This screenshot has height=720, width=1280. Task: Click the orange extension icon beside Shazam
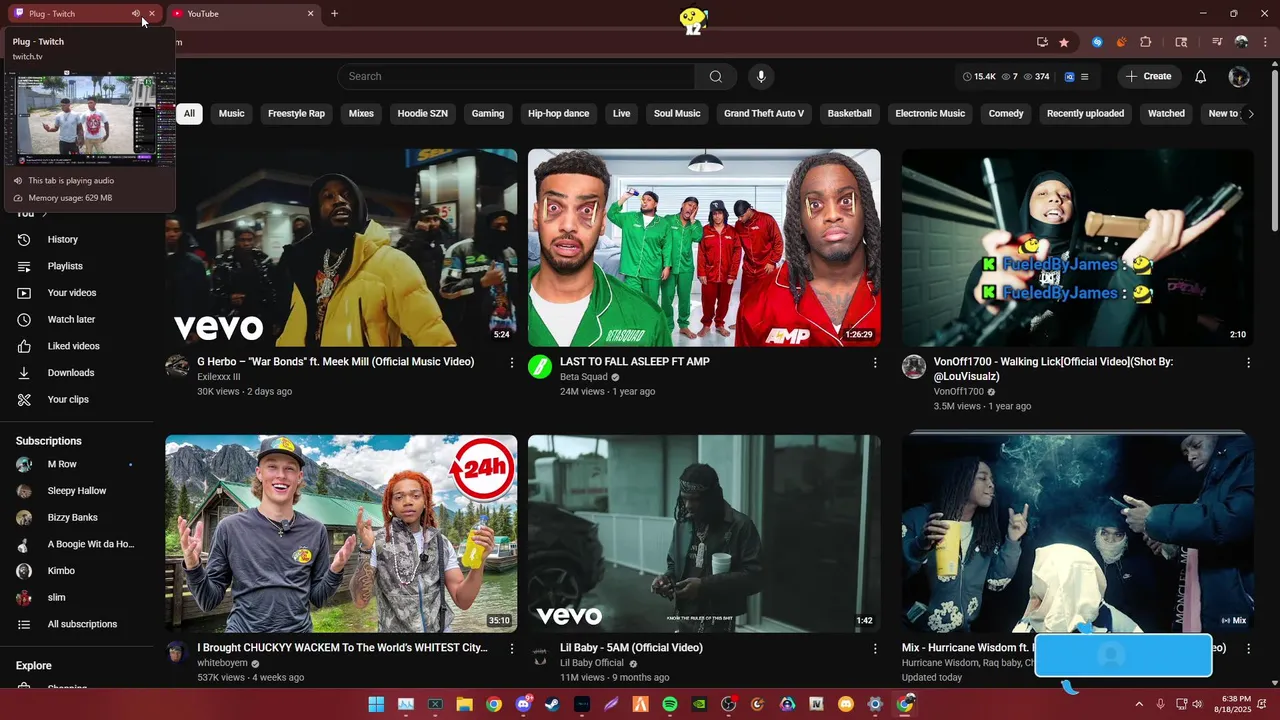[1121, 42]
